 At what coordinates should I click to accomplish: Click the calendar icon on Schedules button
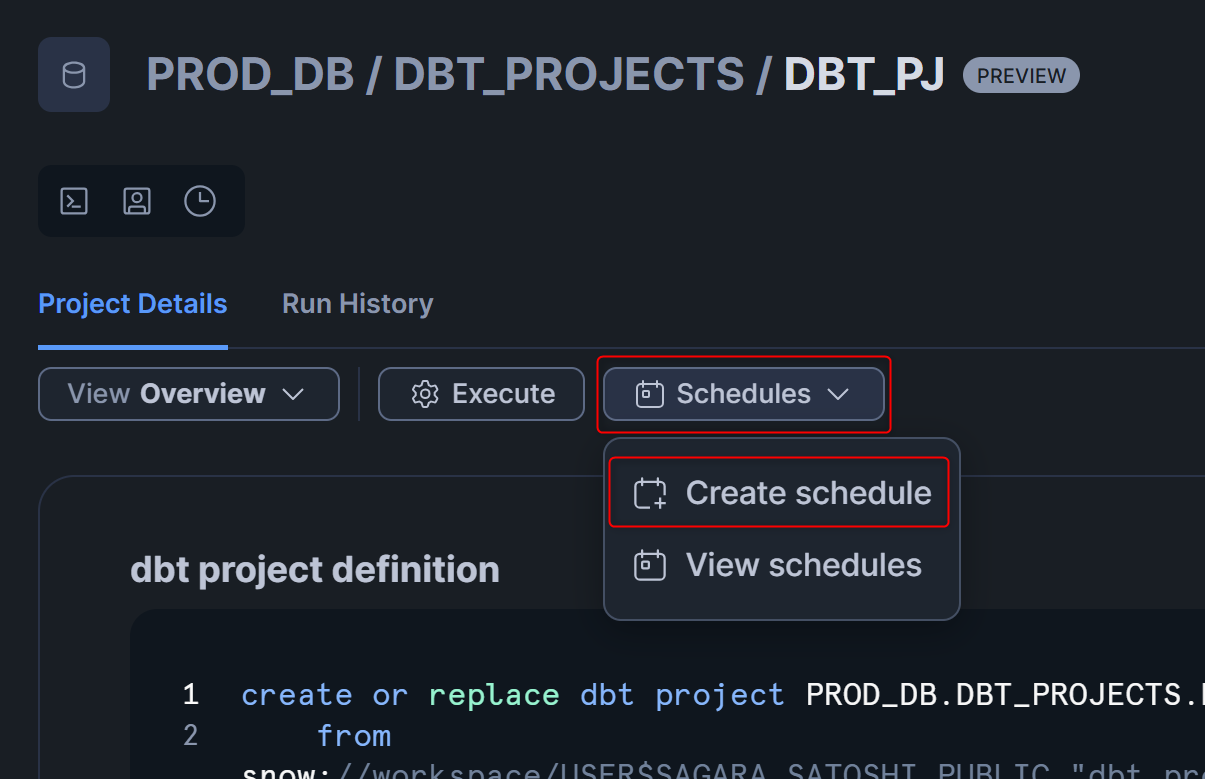point(650,394)
